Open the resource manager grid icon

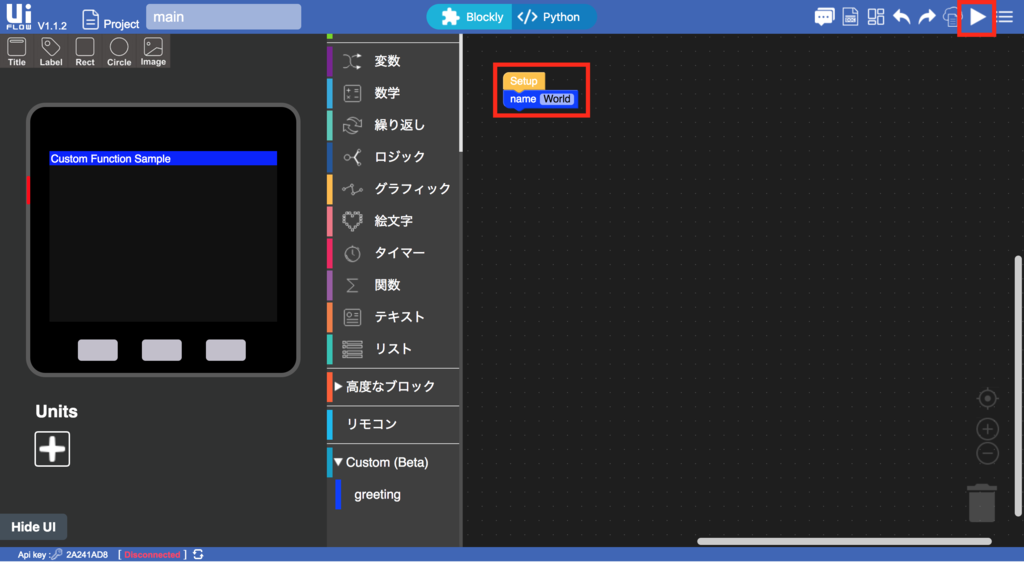(x=876, y=17)
